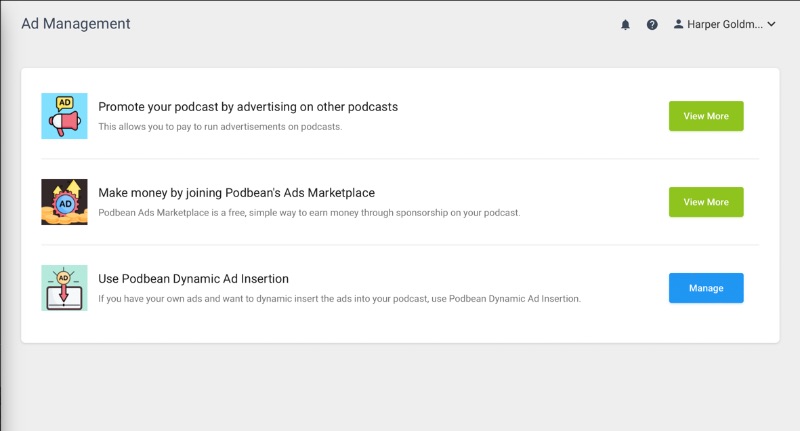Click the Ads Marketplace coins thumbnail
This screenshot has height=431, width=800.
64,202
